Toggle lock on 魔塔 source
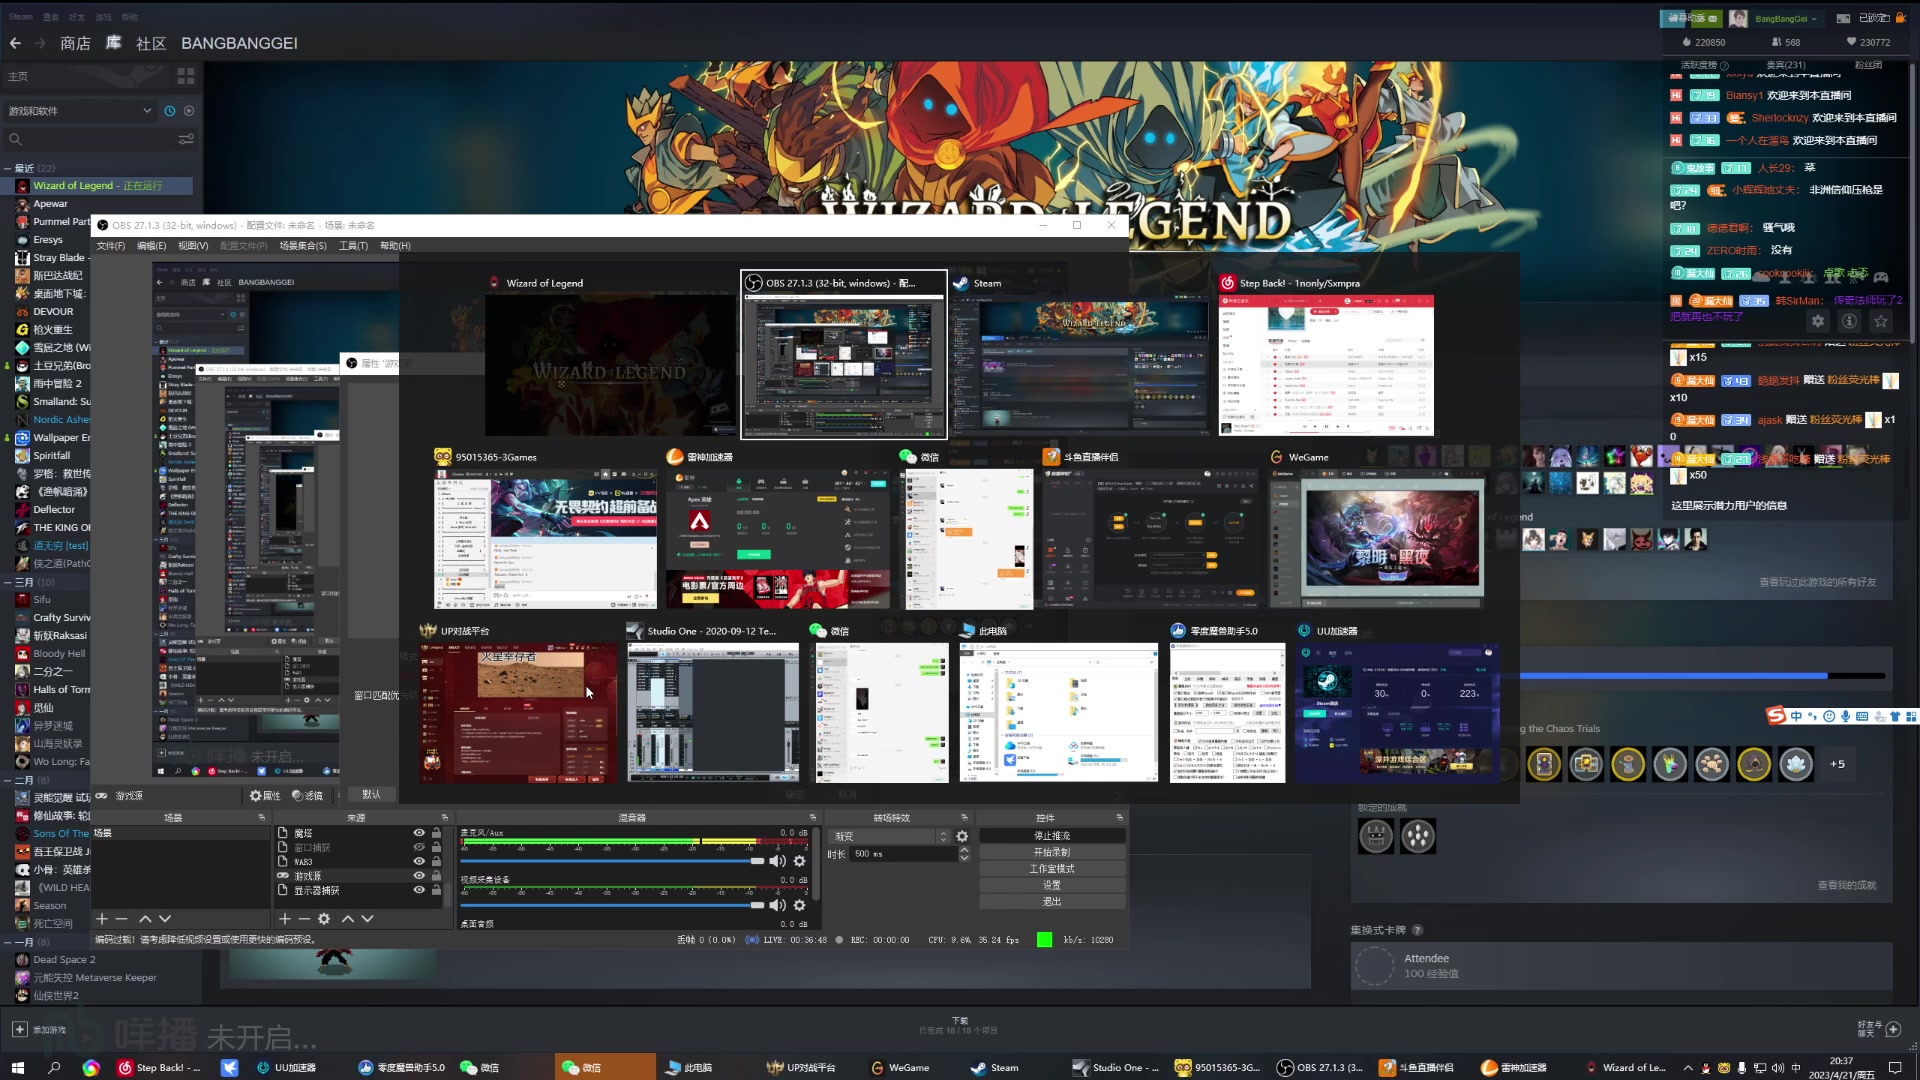 (x=436, y=833)
